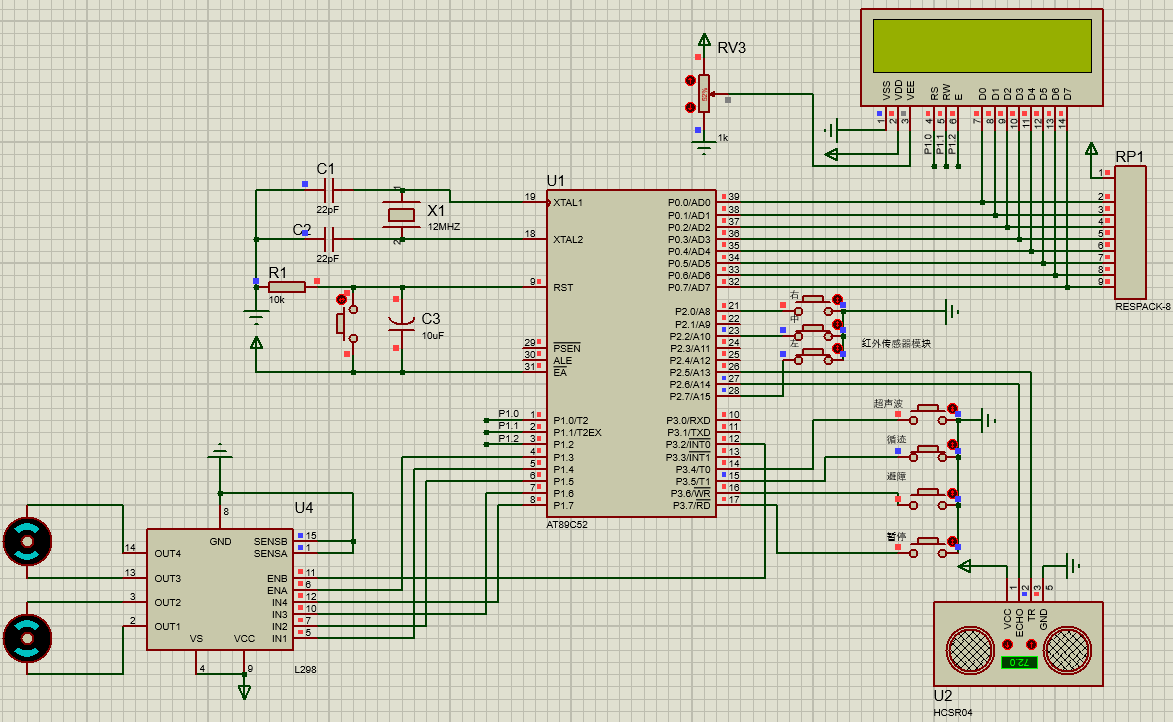1173x722 pixels.
Task: Select power arrow feeding HCSR04 VCC pin
Action: point(965,566)
